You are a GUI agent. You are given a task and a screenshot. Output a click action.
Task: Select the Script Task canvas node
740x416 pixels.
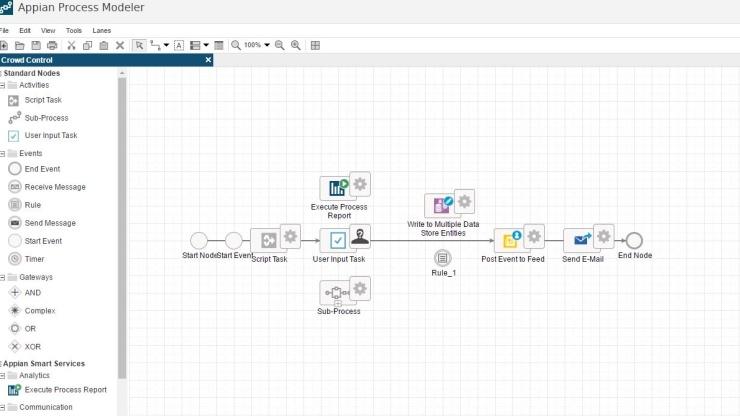[269, 241]
